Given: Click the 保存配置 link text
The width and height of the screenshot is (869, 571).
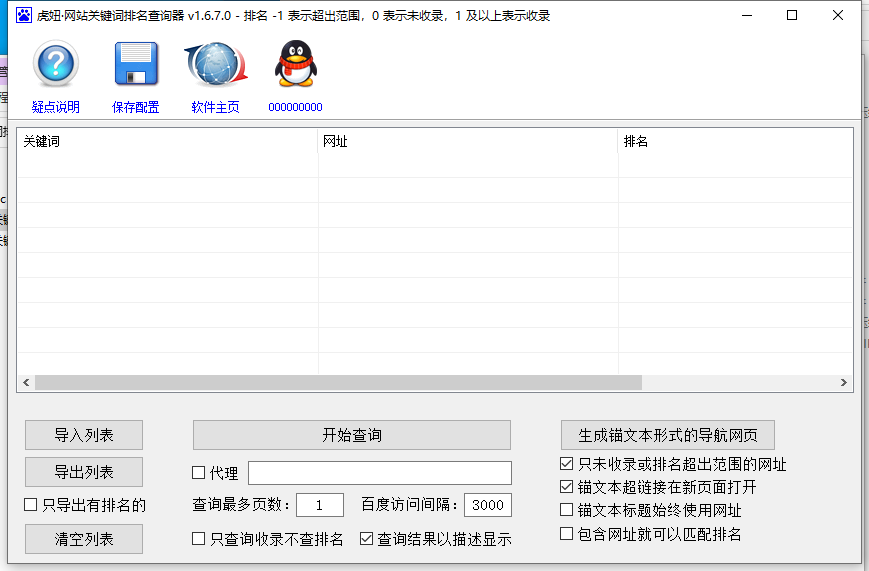Looking at the screenshot, I should 136,107.
